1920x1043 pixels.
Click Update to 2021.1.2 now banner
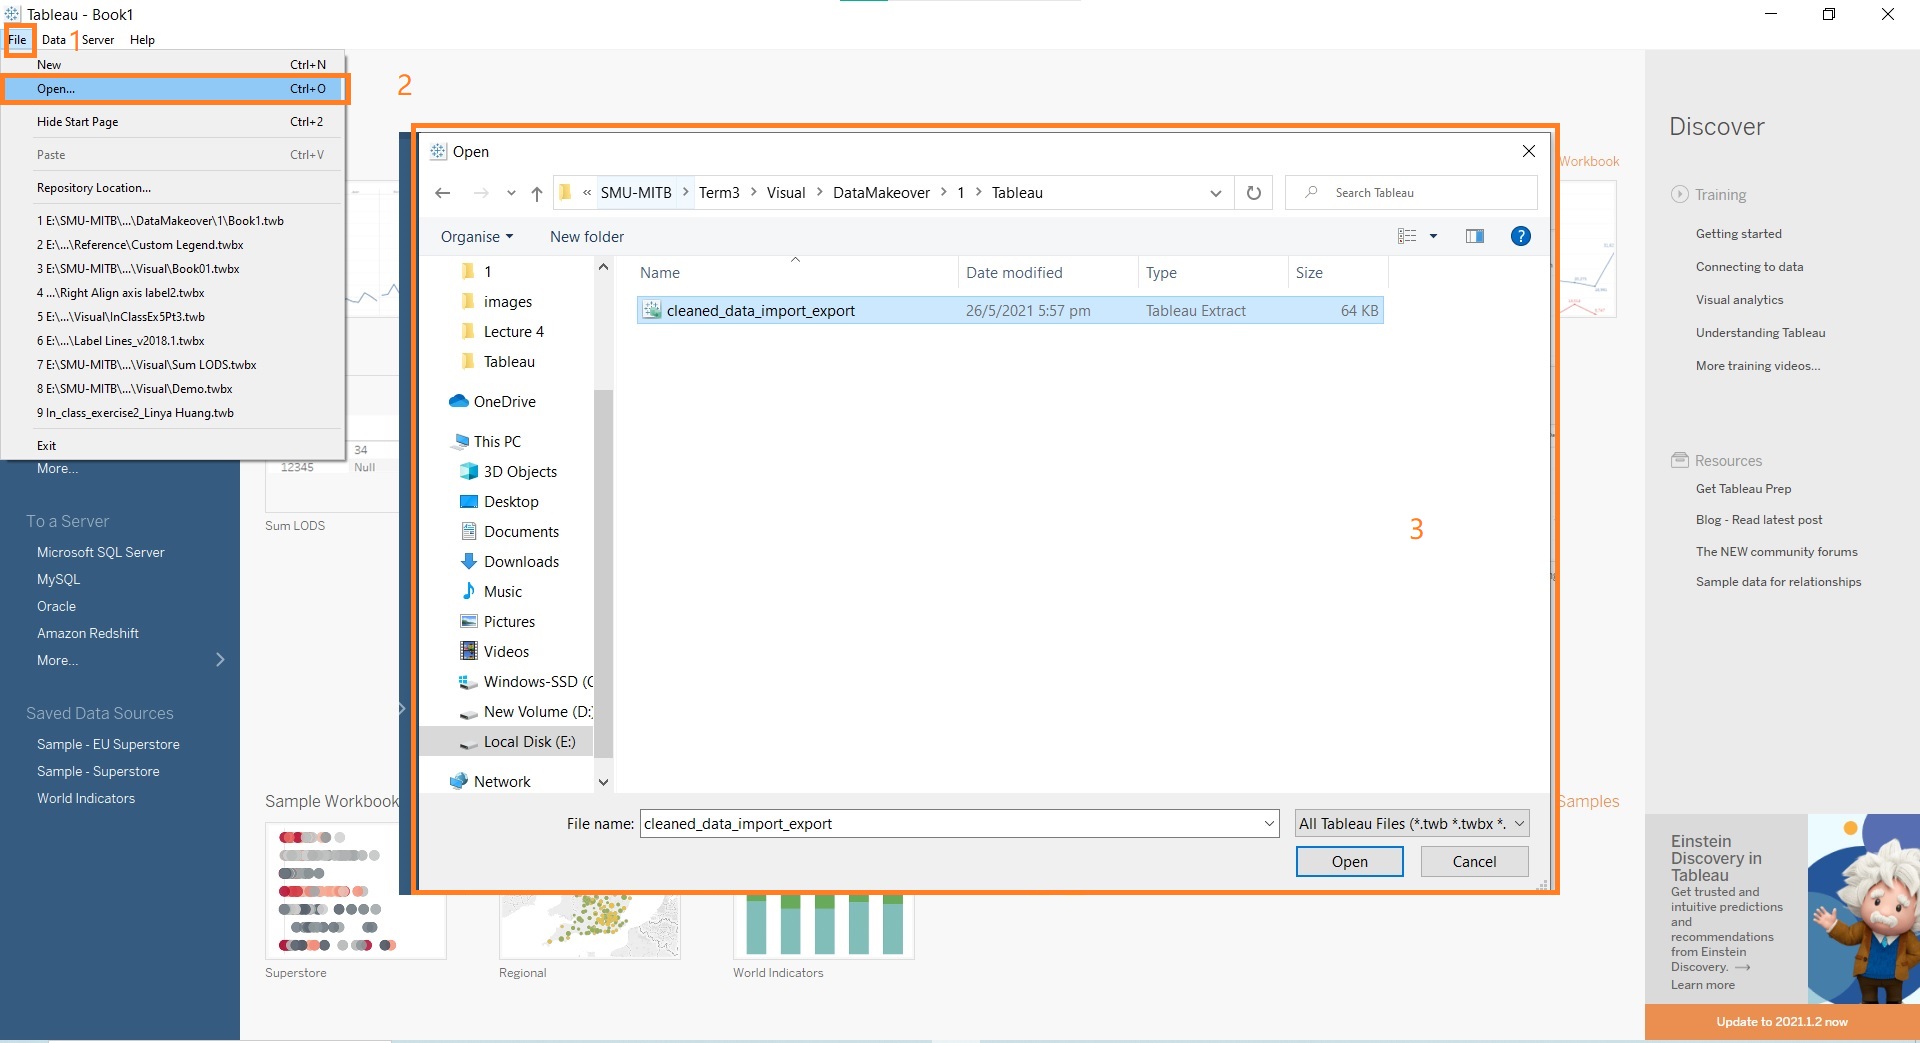pyautogui.click(x=1782, y=1021)
